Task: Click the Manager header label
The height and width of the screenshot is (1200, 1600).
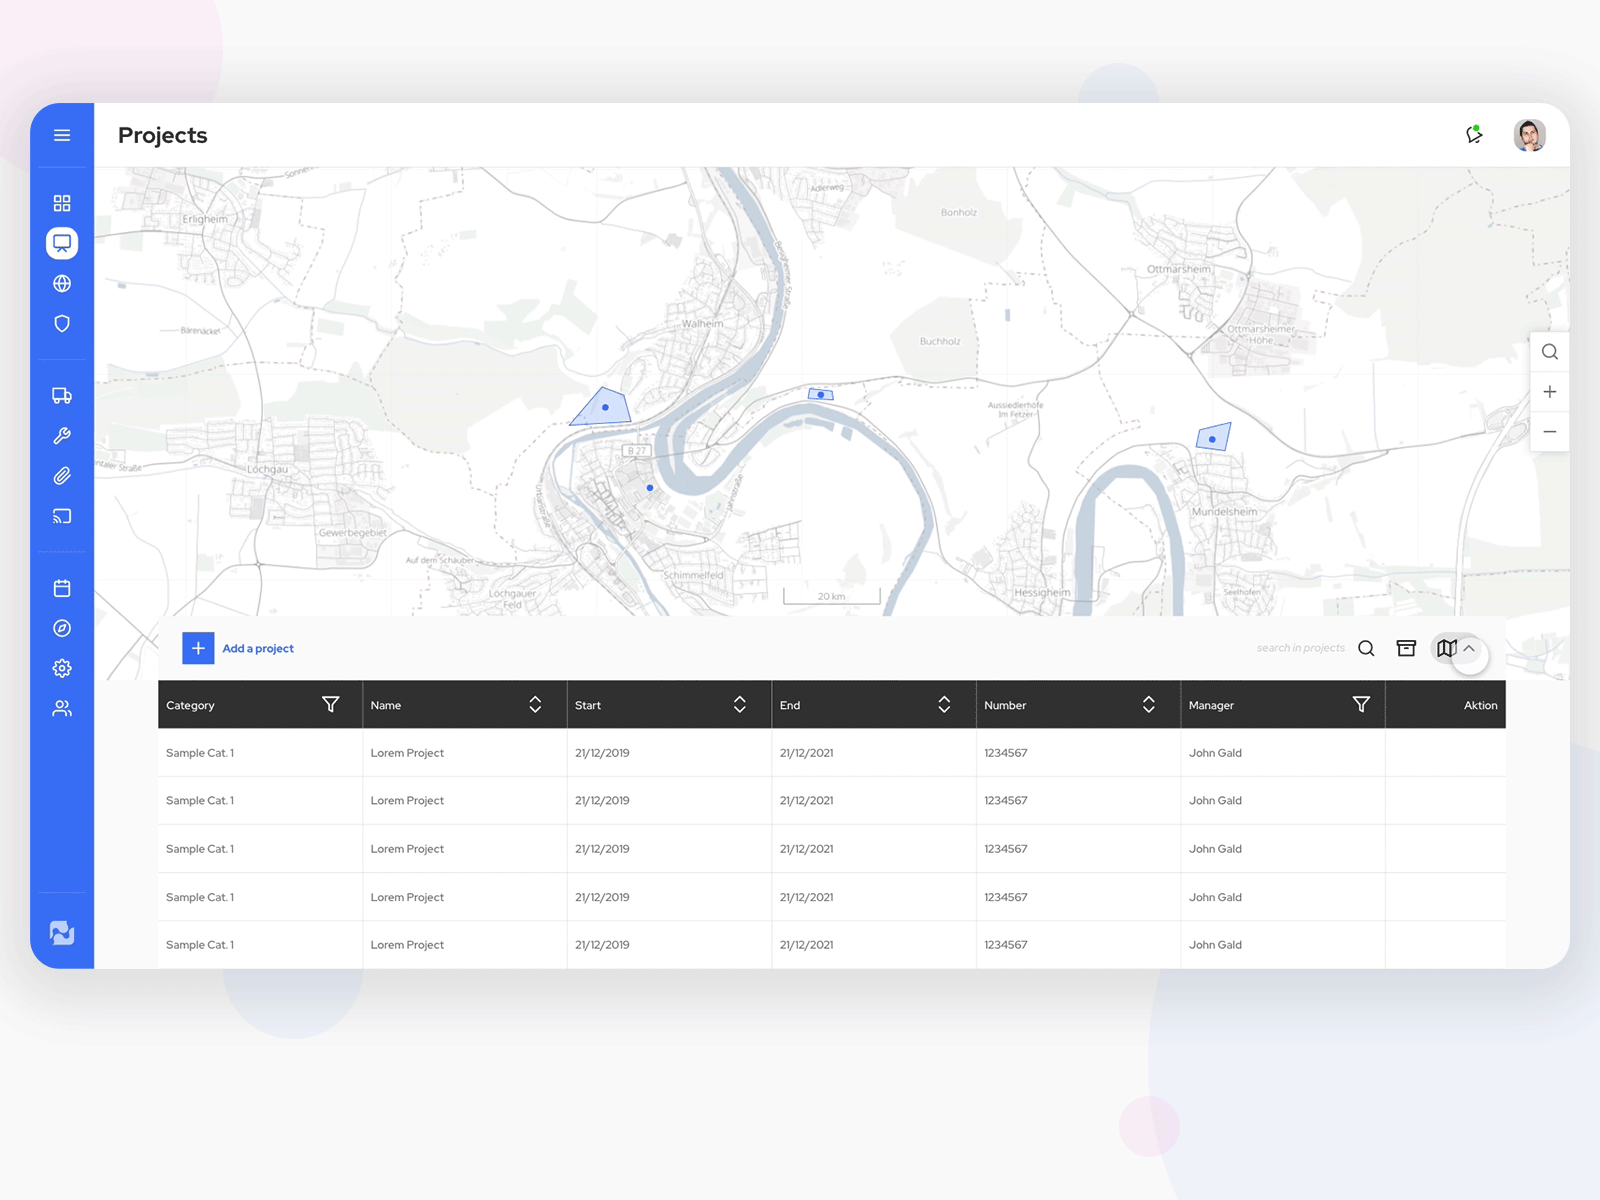Action: 1211,705
